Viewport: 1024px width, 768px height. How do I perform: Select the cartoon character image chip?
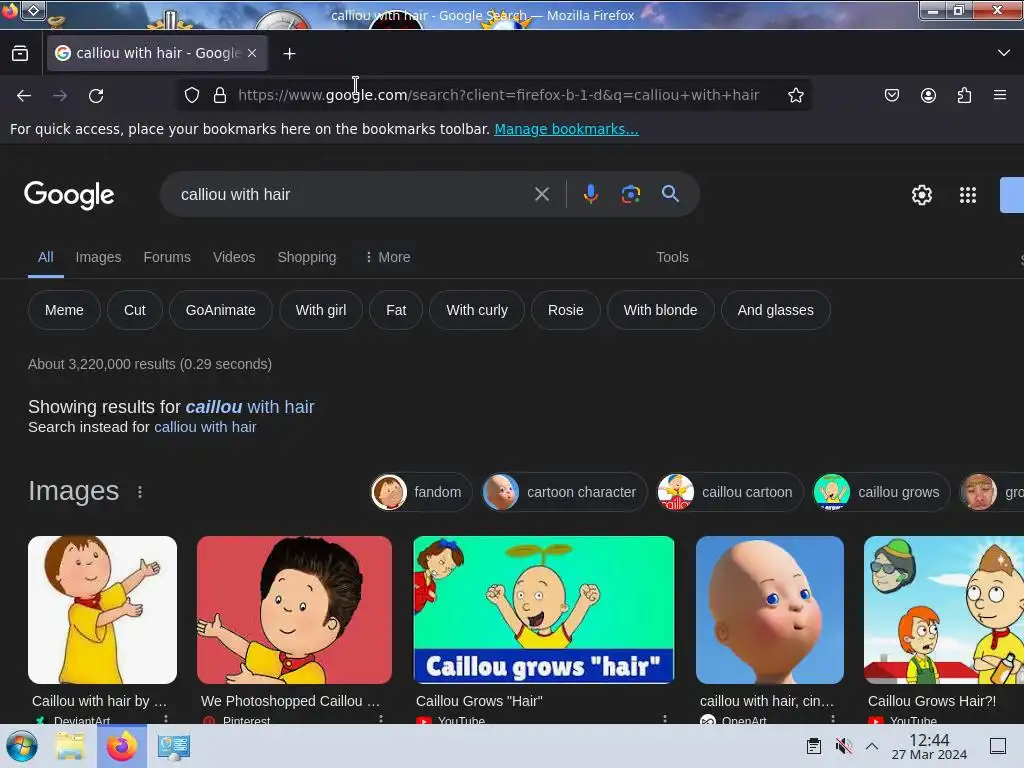[564, 492]
